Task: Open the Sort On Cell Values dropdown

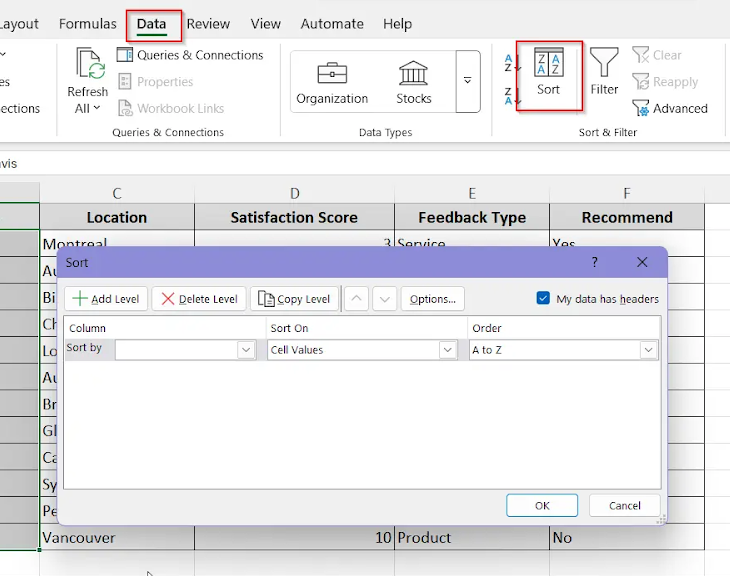Action: tap(447, 350)
